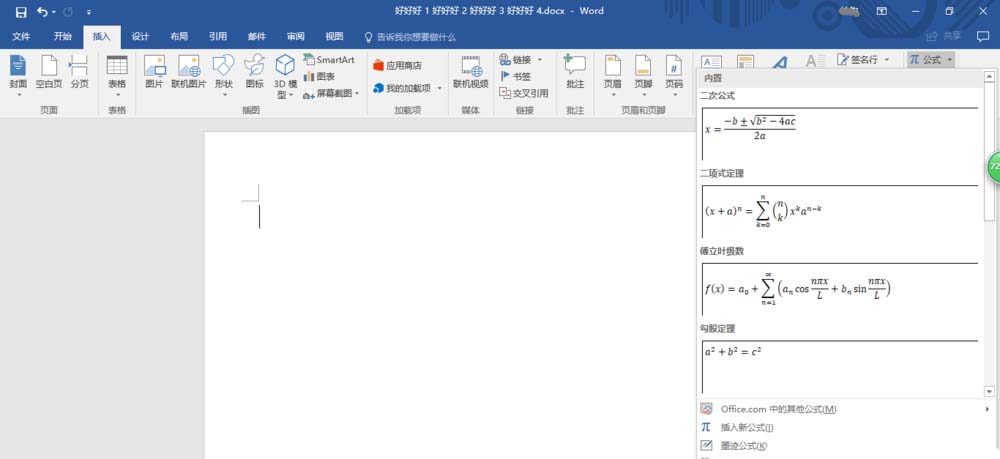The width and height of the screenshot is (1000, 459).
Task: Insert a blank page (空白页)
Action: (x=49, y=72)
